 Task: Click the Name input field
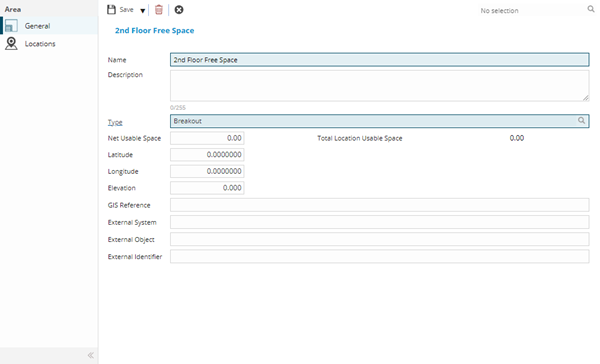(x=379, y=60)
